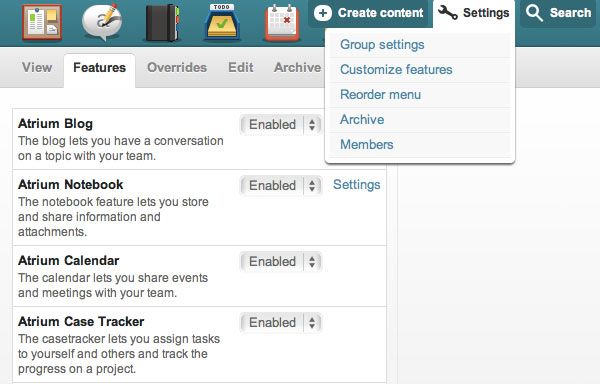Viewport: 600px width, 384px height.
Task: Open Atrium Notebook Enabled dropdown
Action: click(x=281, y=185)
